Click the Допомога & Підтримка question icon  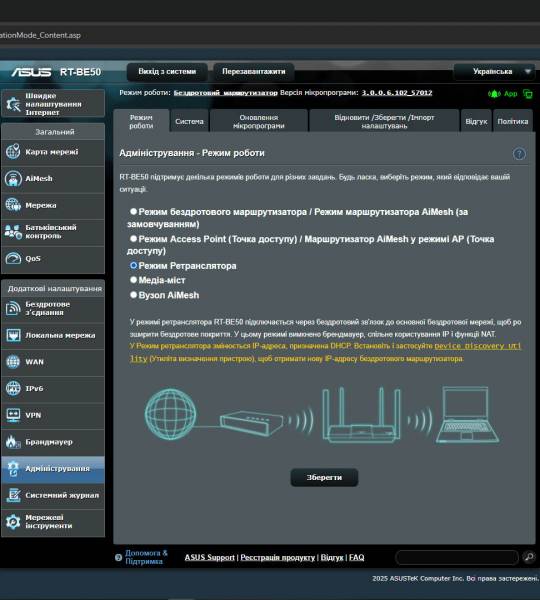pyautogui.click(x=119, y=558)
